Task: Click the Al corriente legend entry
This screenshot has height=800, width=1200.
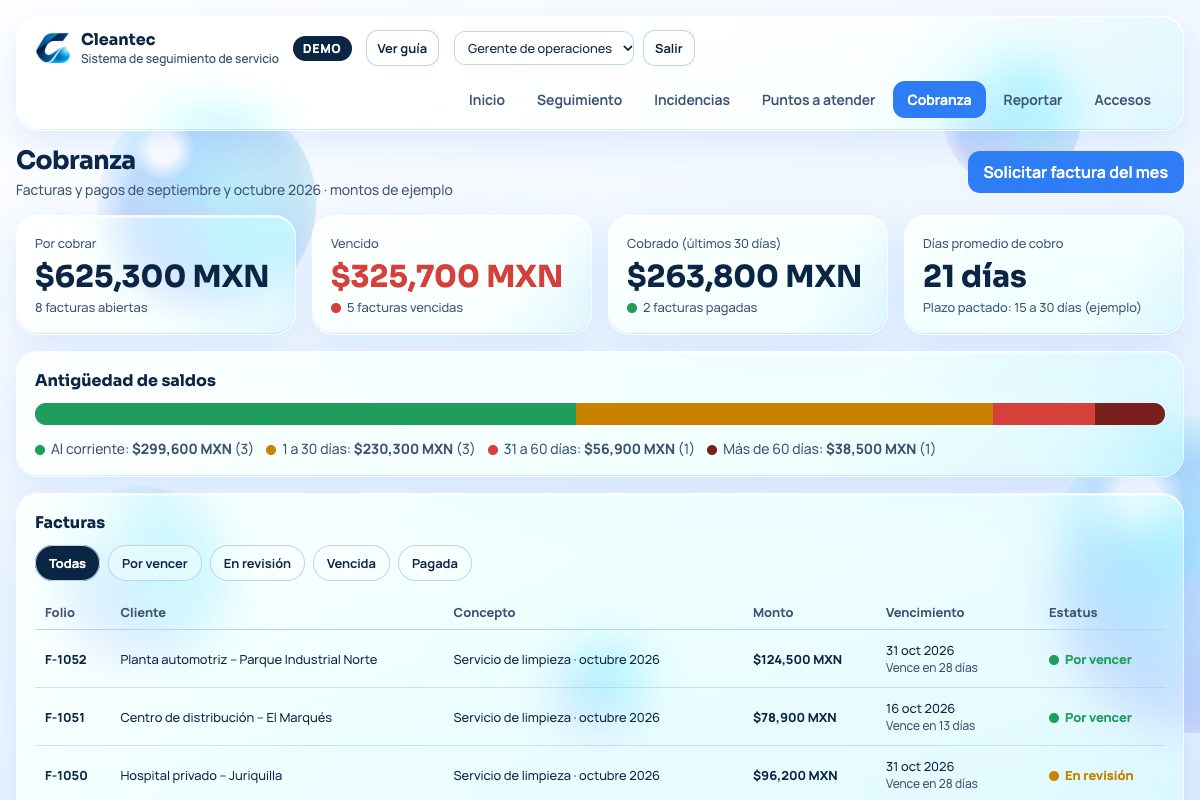Action: point(144,449)
